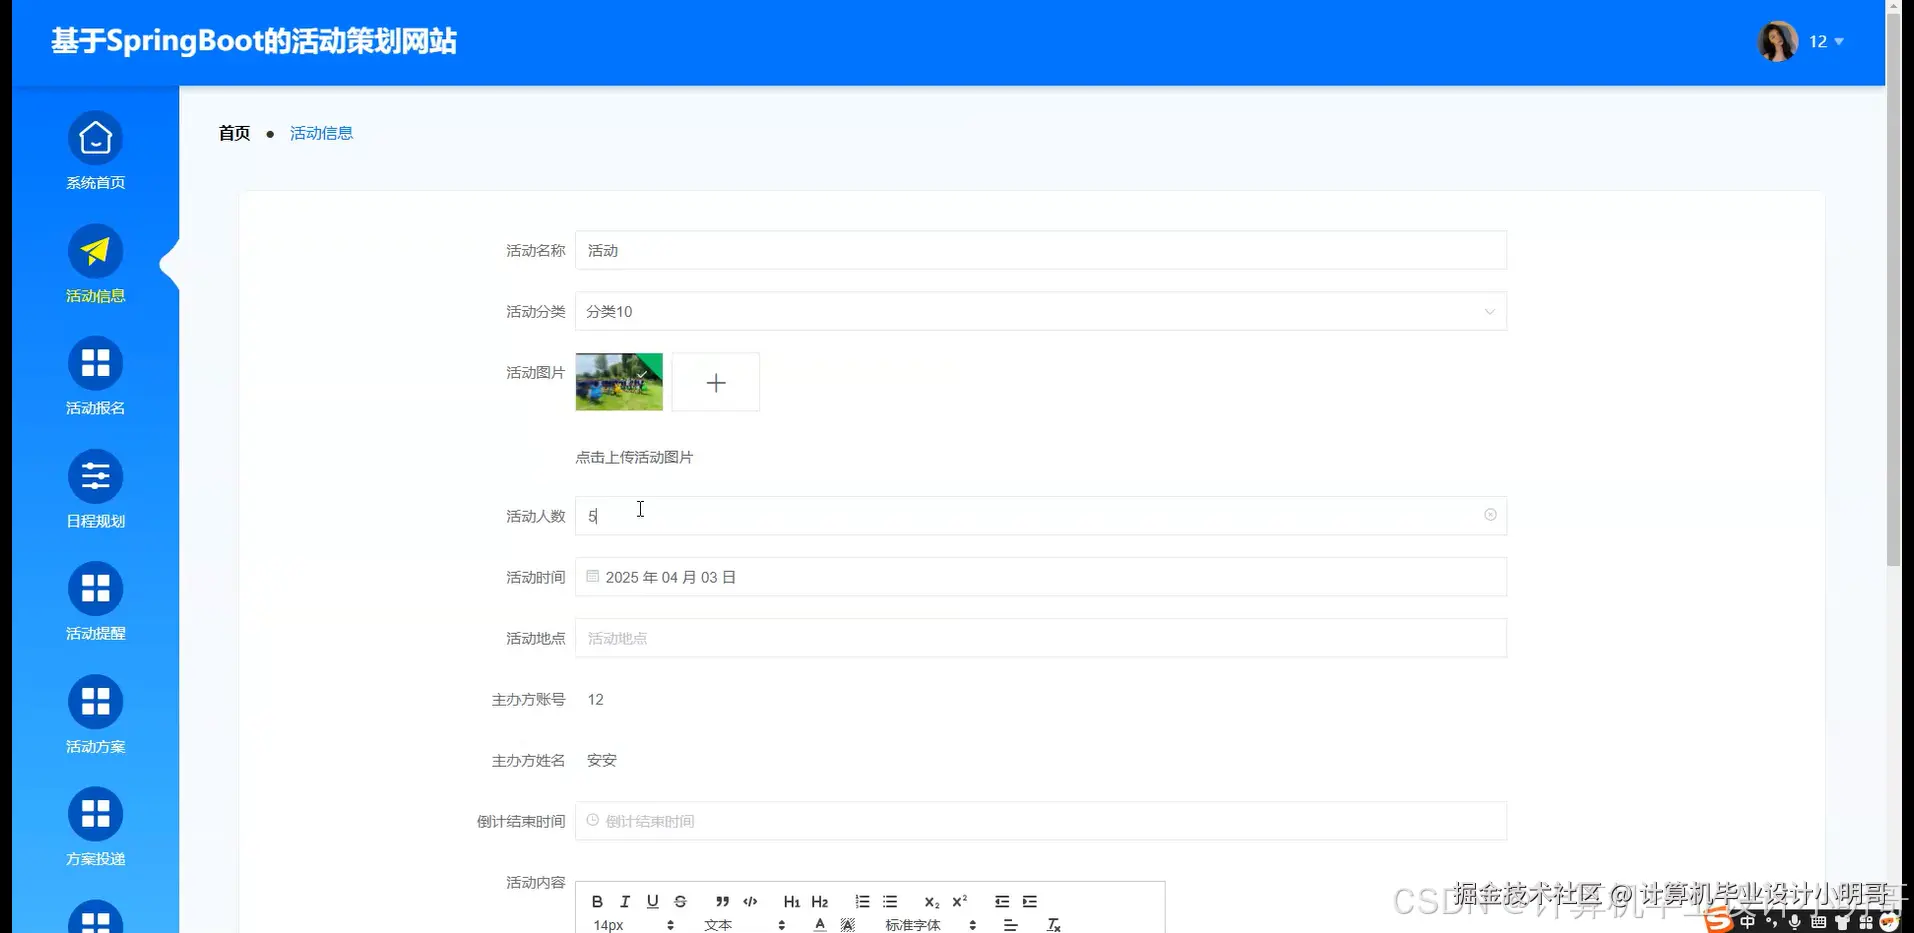
Task: Clear the 活动人数 input value
Action: tap(1490, 515)
